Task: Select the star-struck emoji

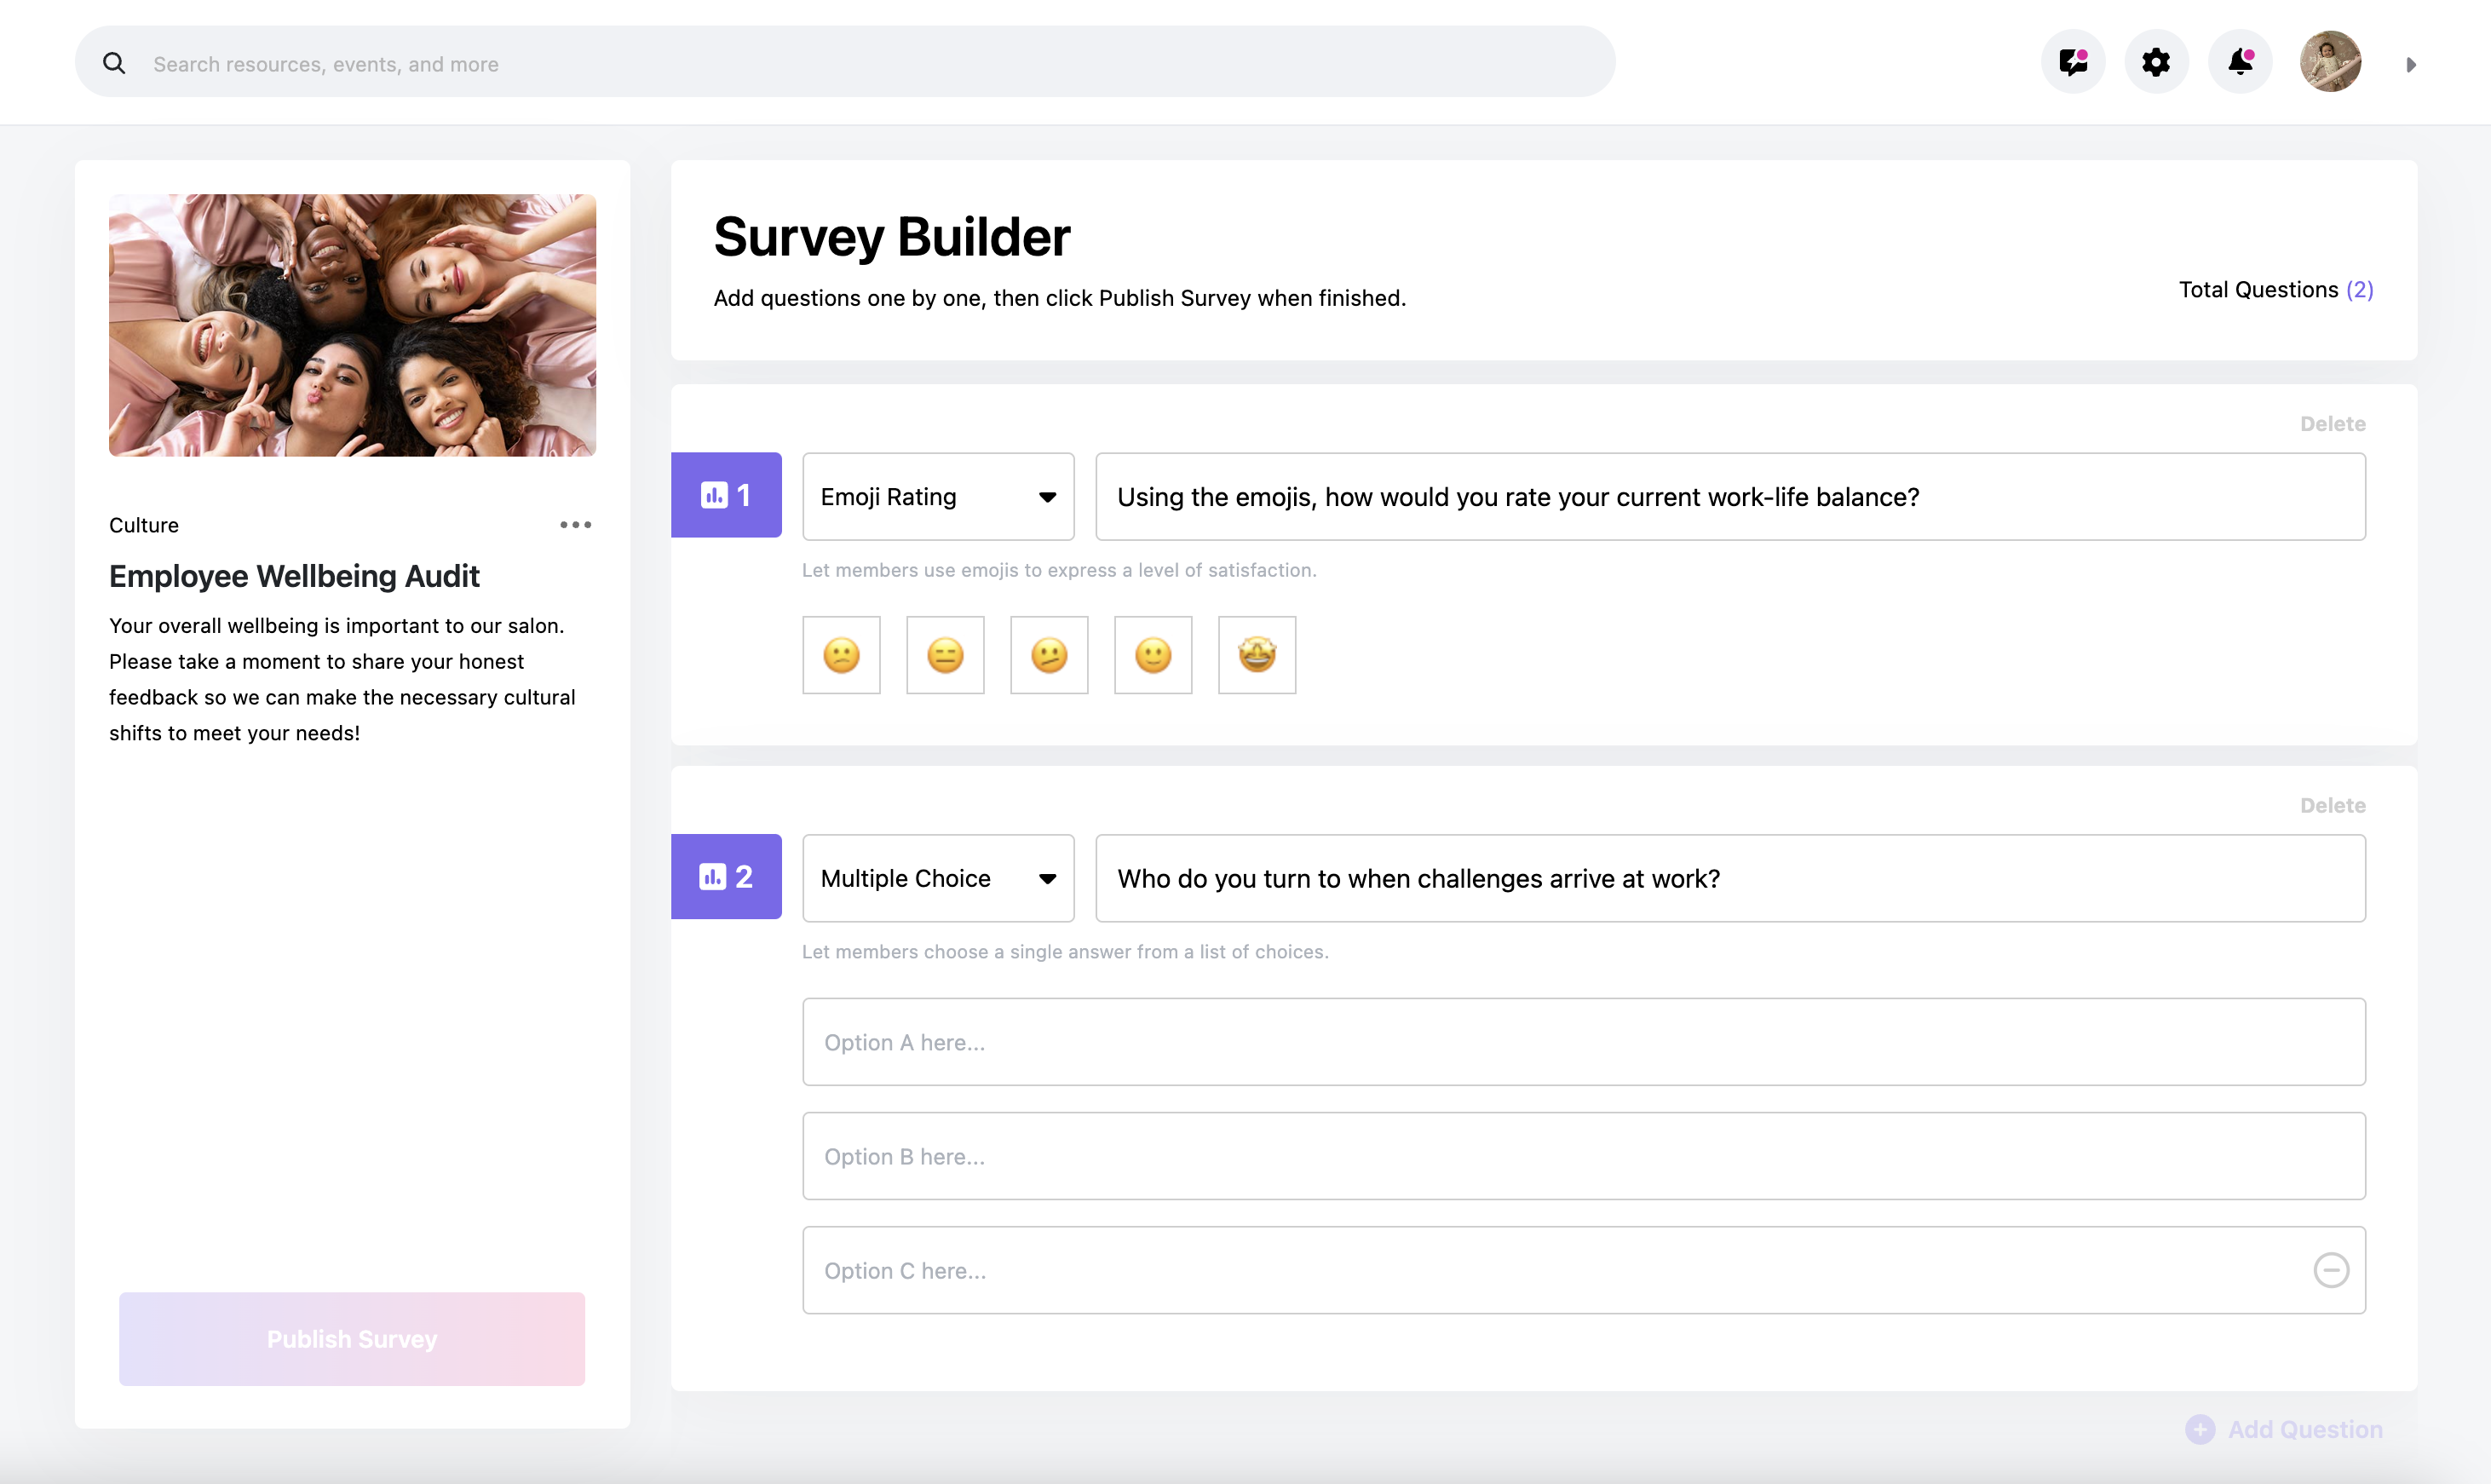Action: click(x=1257, y=655)
